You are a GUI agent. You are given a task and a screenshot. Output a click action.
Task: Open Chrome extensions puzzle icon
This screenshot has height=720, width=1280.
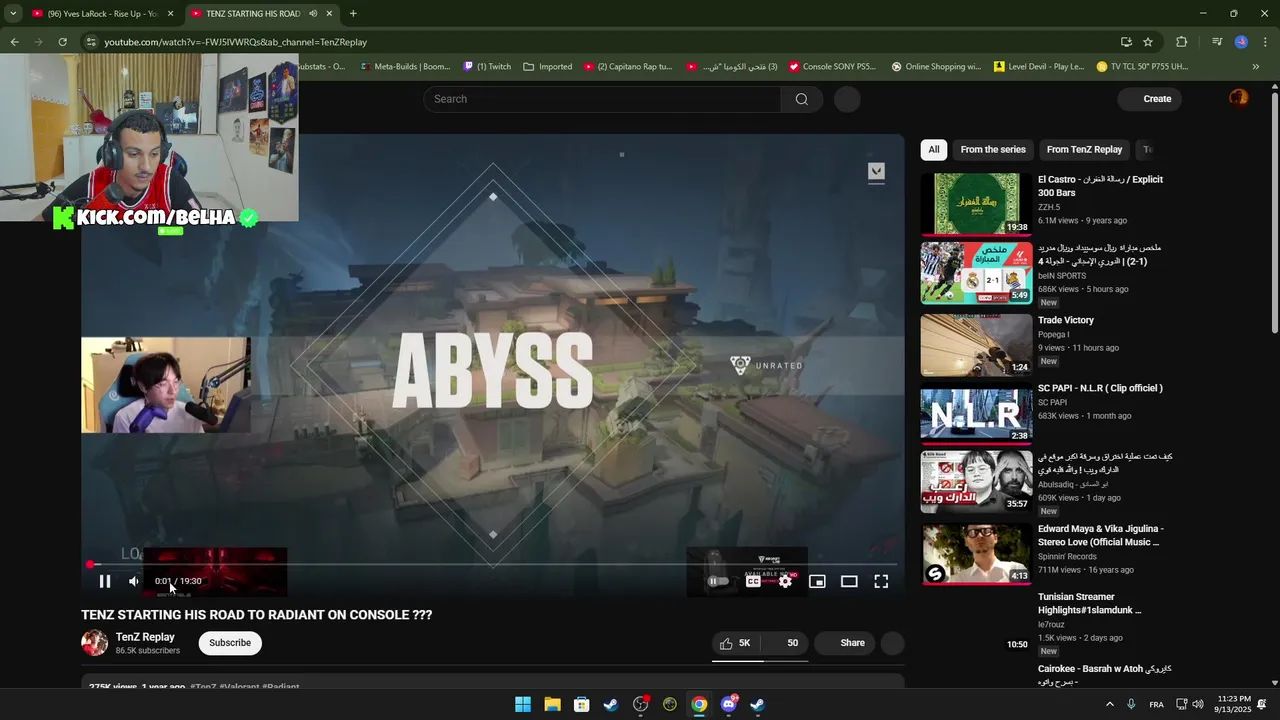pyautogui.click(x=1182, y=42)
